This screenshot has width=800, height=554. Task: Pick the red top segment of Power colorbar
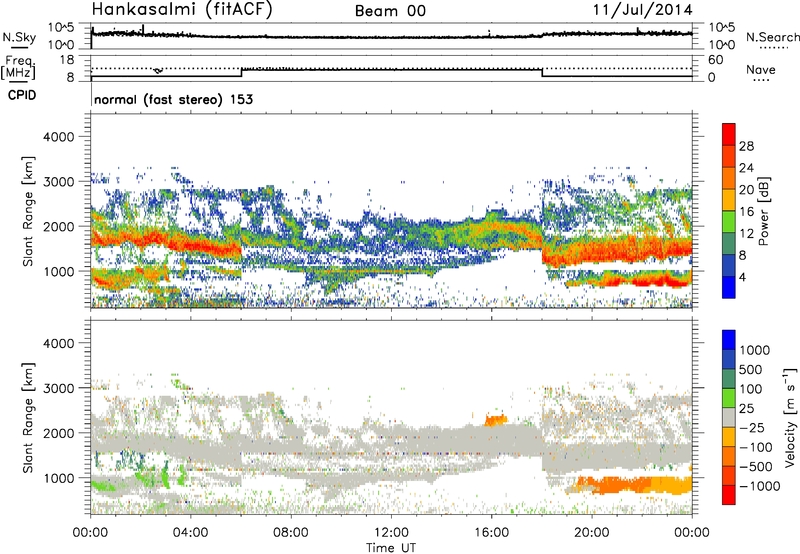729,134
